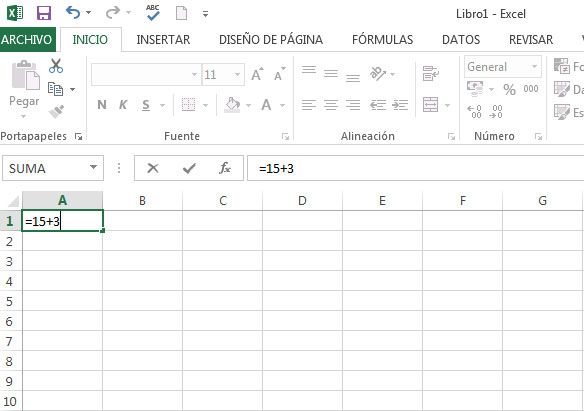Click the percent style icon
This screenshot has height=411, width=584.
[x=509, y=89]
